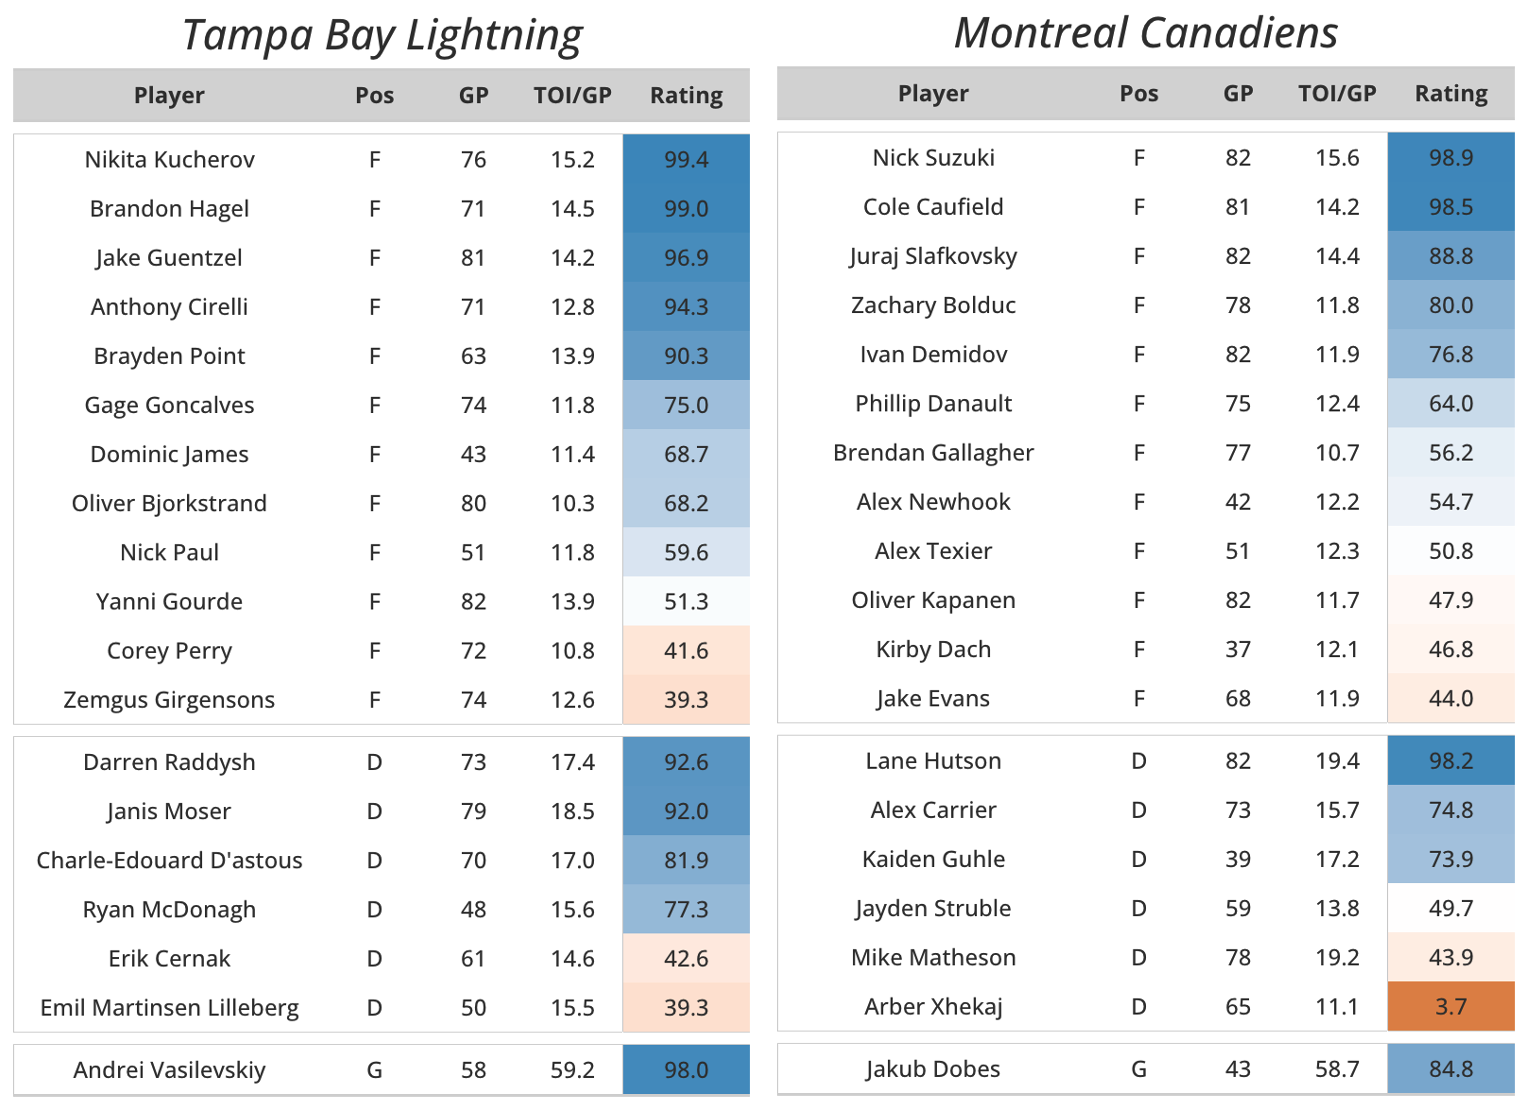Click the Tampa Bay Lightning team title

coord(381,35)
